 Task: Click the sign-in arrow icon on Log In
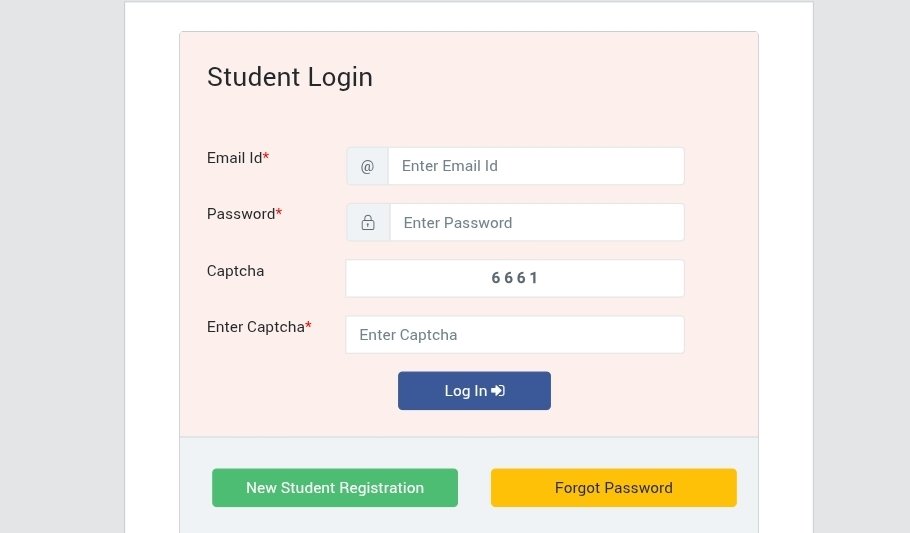point(498,391)
